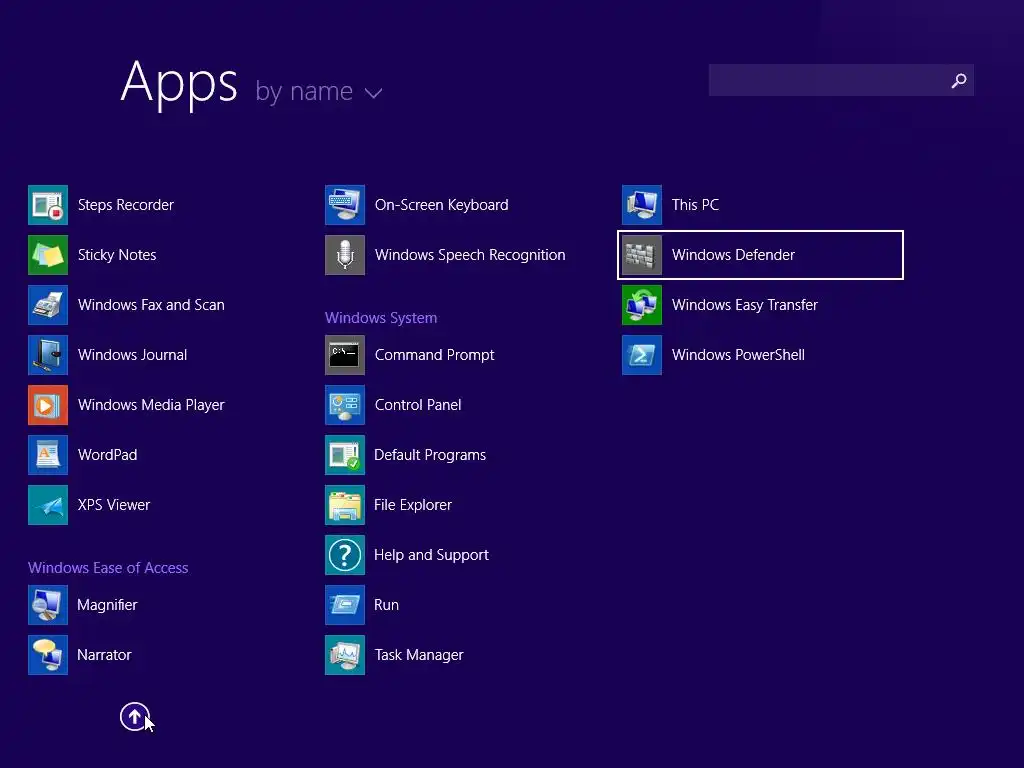Open Control Panel icon
Image resolution: width=1024 pixels, height=768 pixels.
click(345, 405)
